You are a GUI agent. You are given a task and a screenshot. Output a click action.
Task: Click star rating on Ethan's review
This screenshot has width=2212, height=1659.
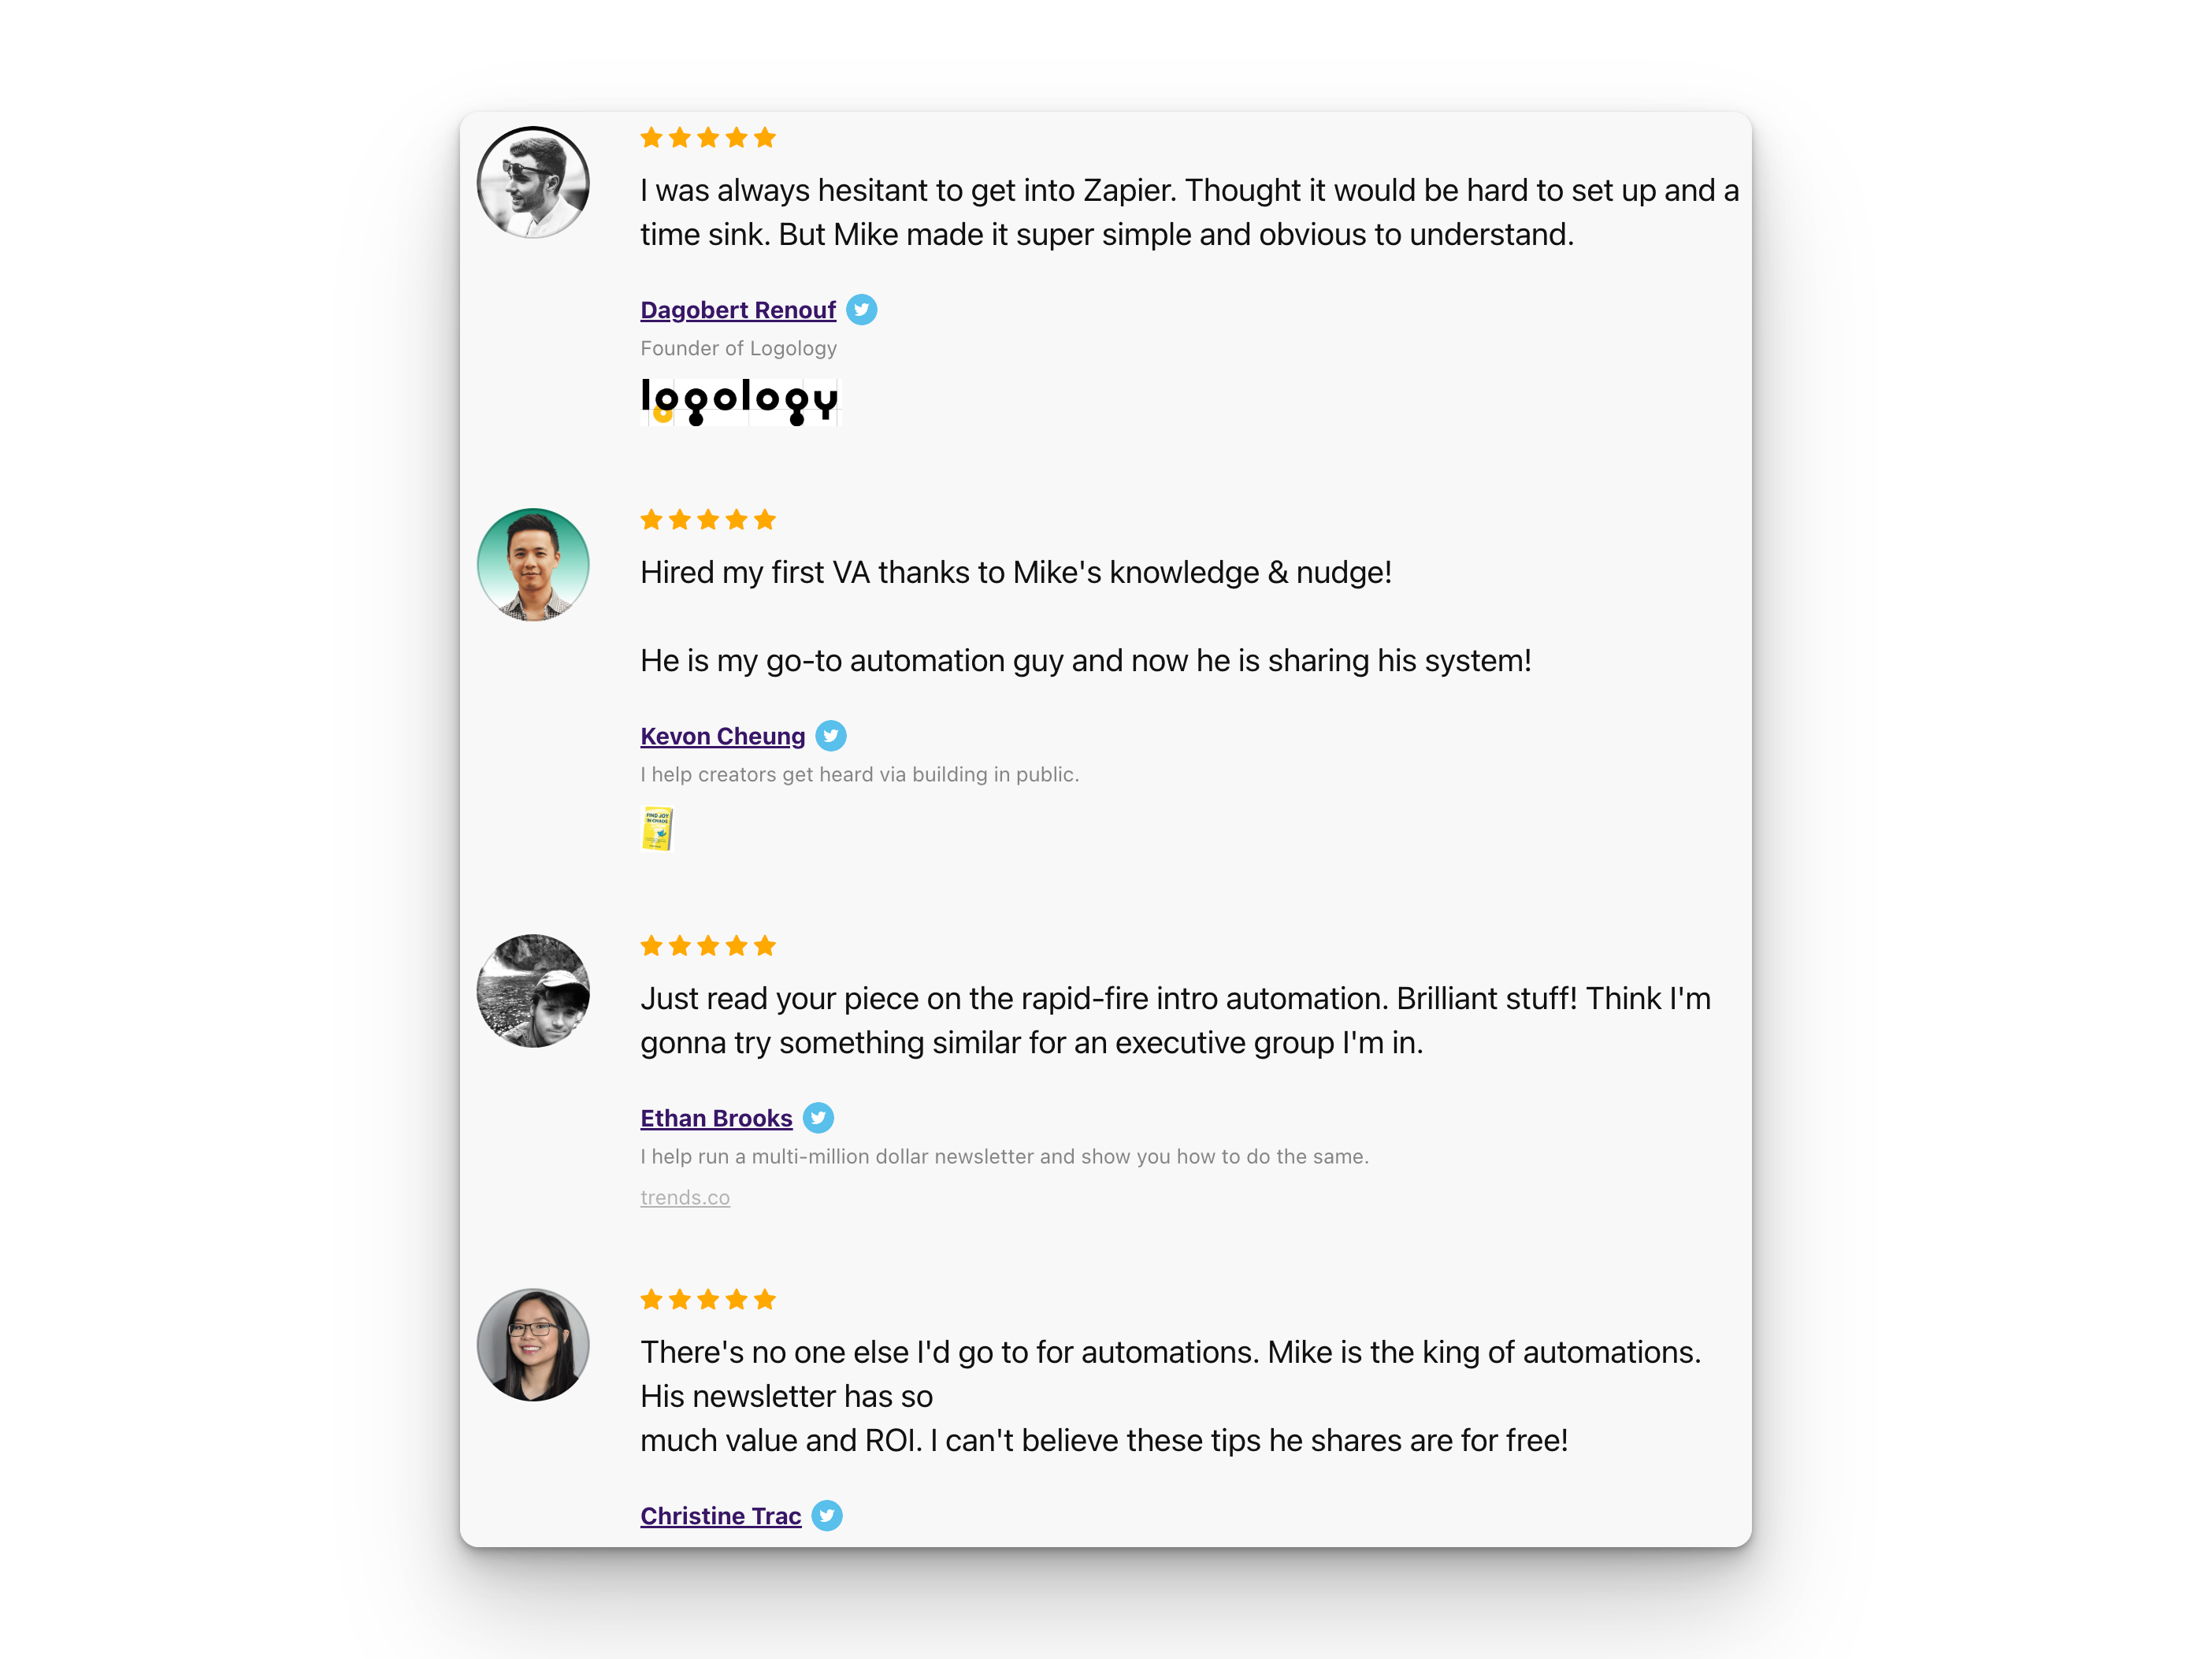coord(708,946)
